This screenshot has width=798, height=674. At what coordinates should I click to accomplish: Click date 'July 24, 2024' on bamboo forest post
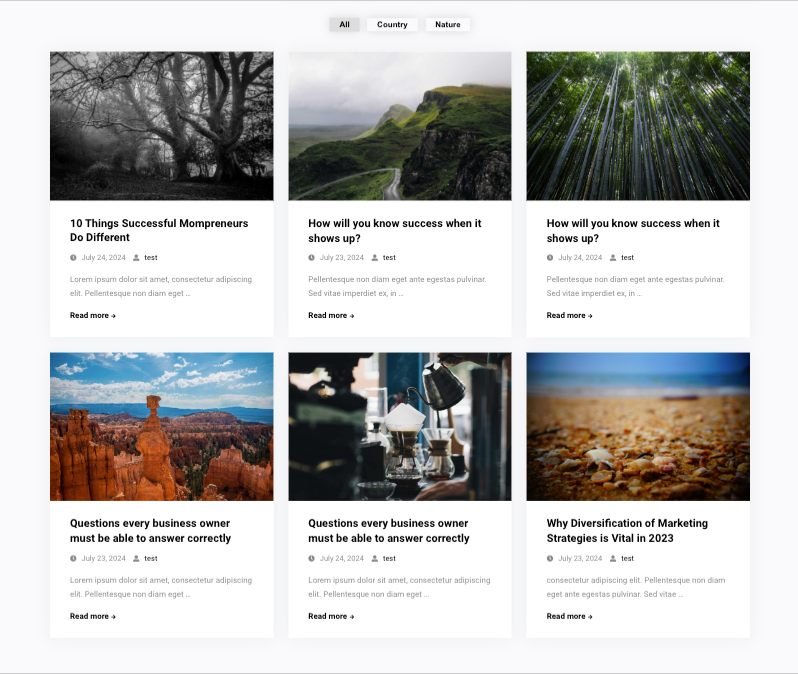pos(580,258)
